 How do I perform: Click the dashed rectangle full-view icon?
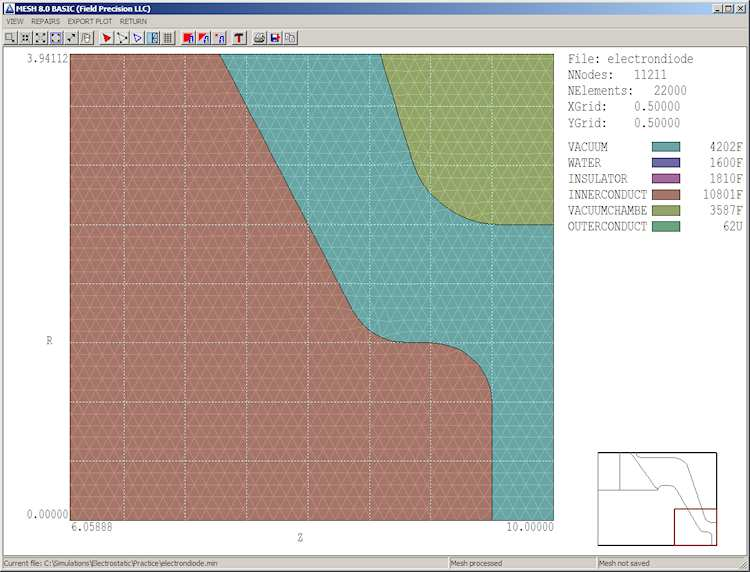(x=56, y=38)
